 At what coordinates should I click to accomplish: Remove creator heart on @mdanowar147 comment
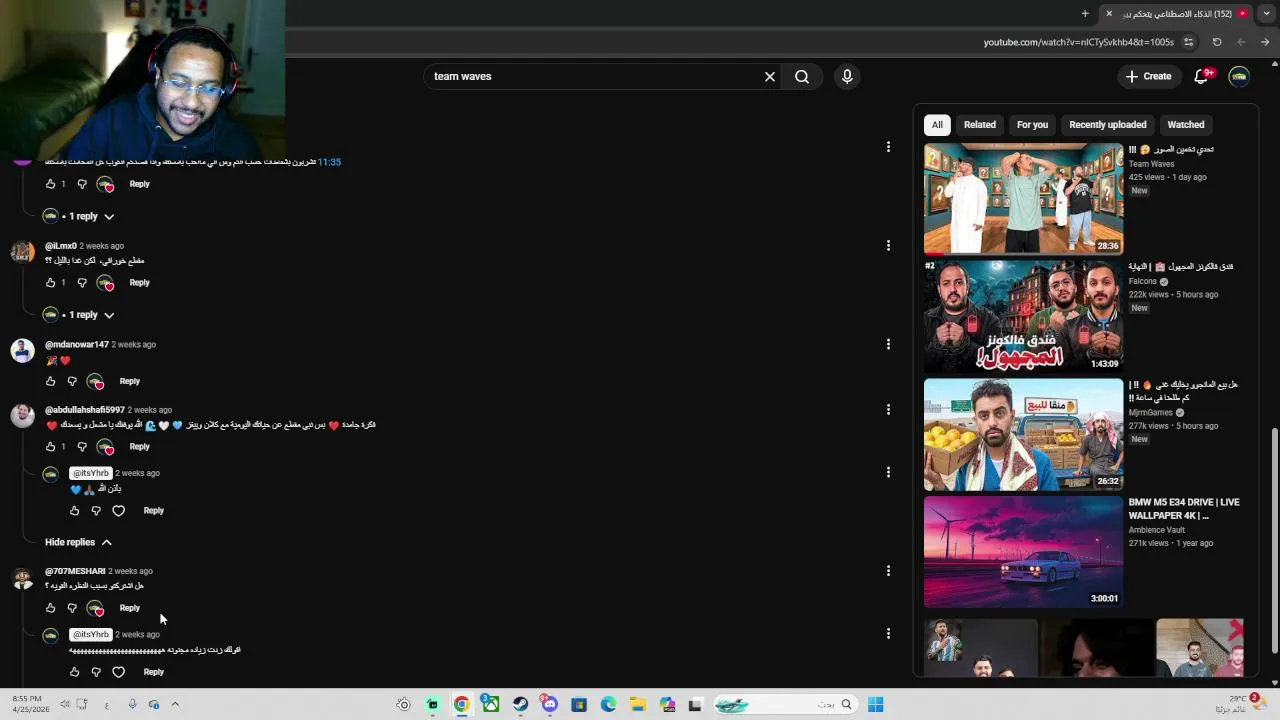[95, 381]
